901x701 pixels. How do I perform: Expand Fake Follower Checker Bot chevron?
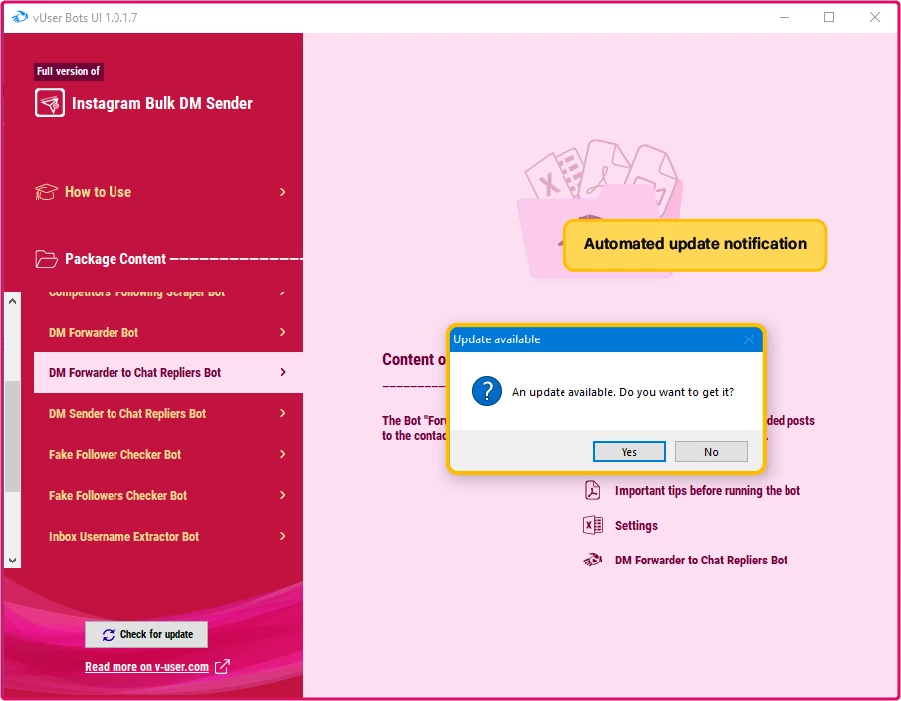[282, 454]
